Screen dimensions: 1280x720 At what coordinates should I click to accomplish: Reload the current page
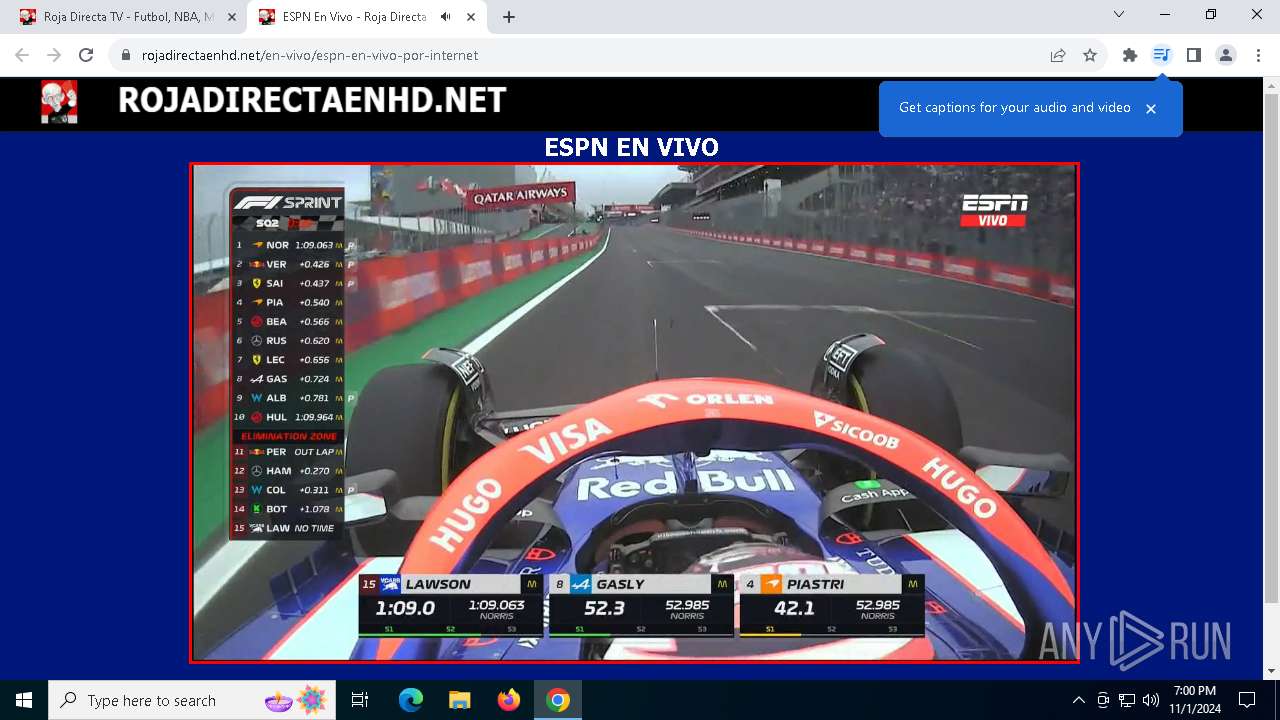click(86, 55)
